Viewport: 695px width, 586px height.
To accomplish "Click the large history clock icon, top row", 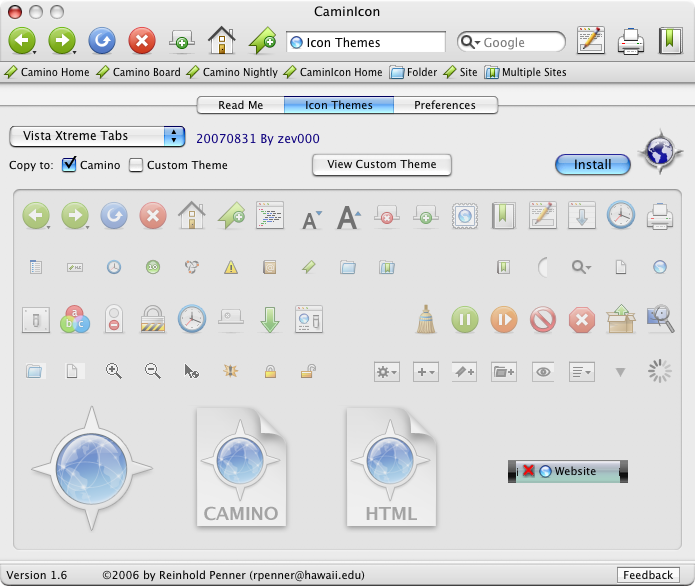I will click(621, 215).
